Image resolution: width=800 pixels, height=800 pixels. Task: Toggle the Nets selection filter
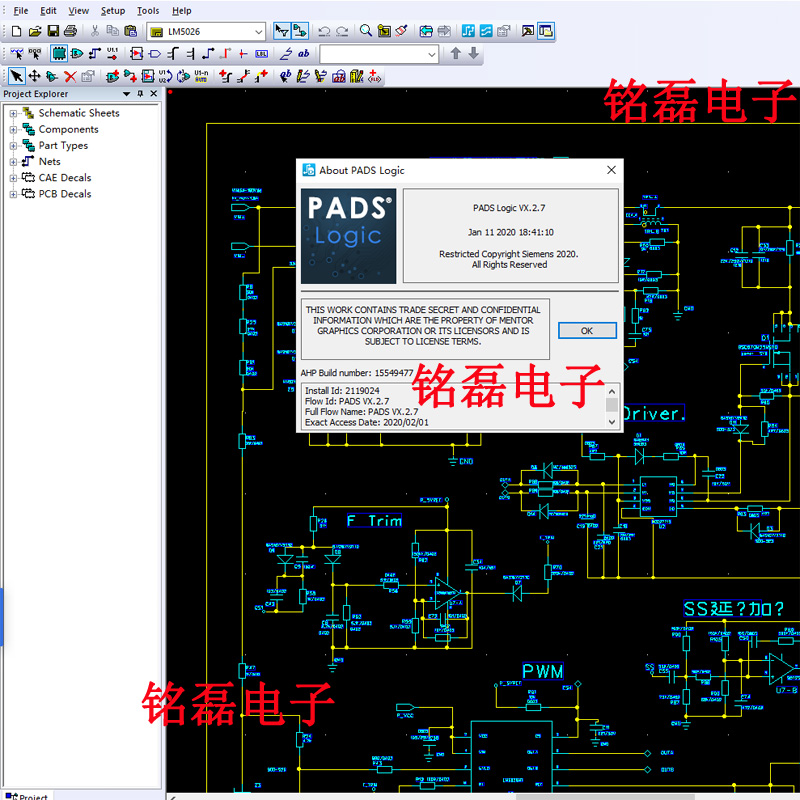click(x=95, y=54)
